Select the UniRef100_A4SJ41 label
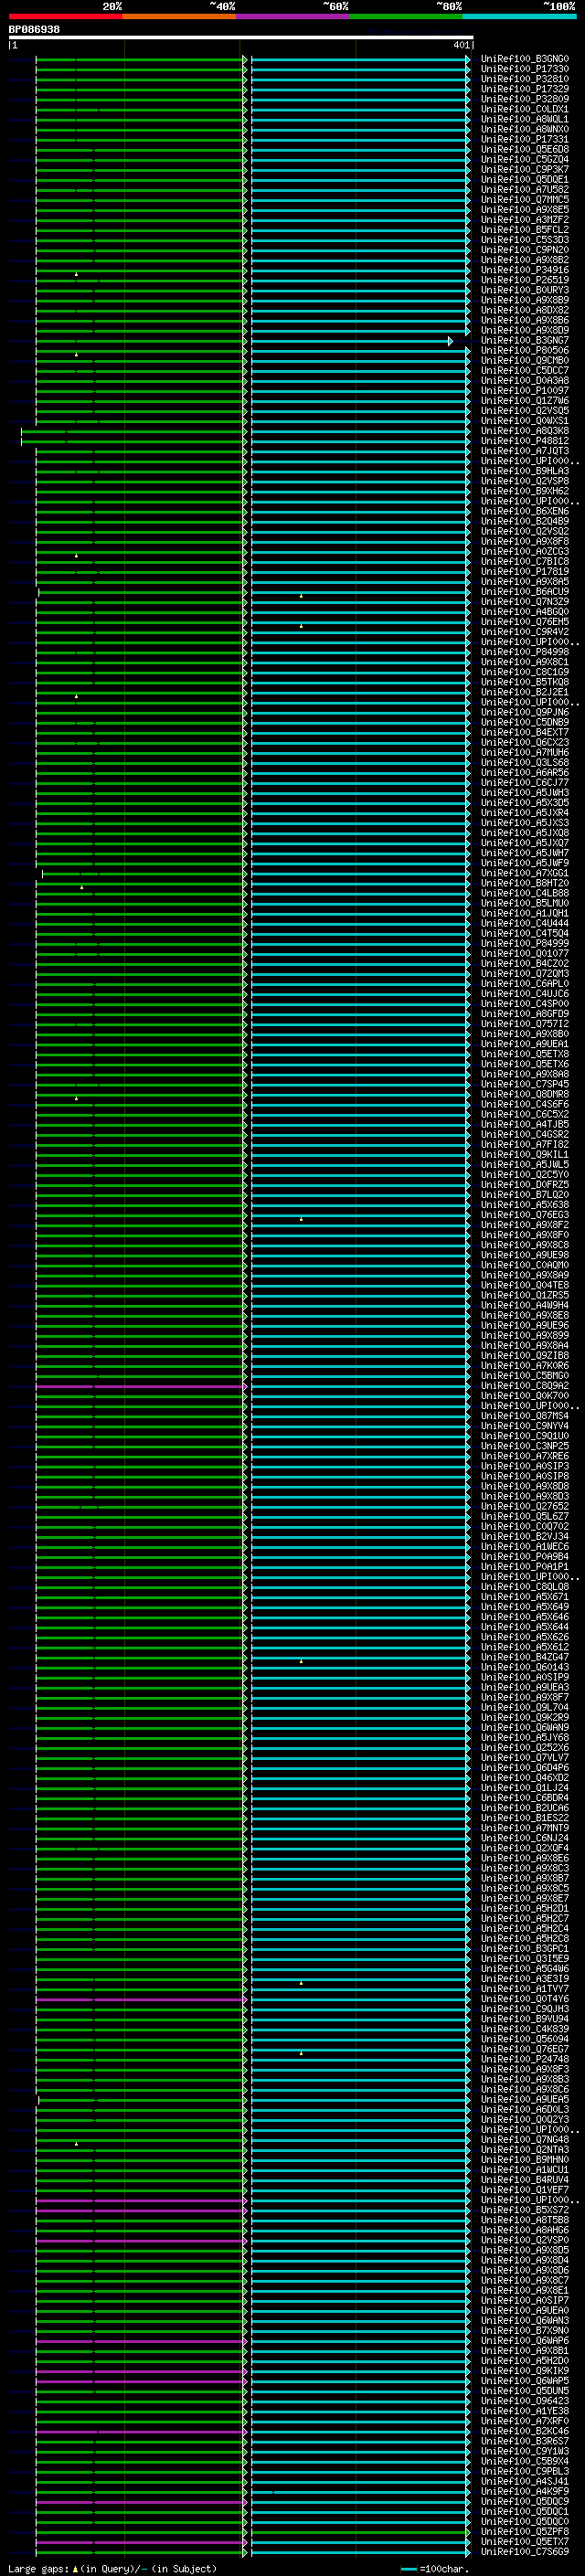 [525, 2481]
